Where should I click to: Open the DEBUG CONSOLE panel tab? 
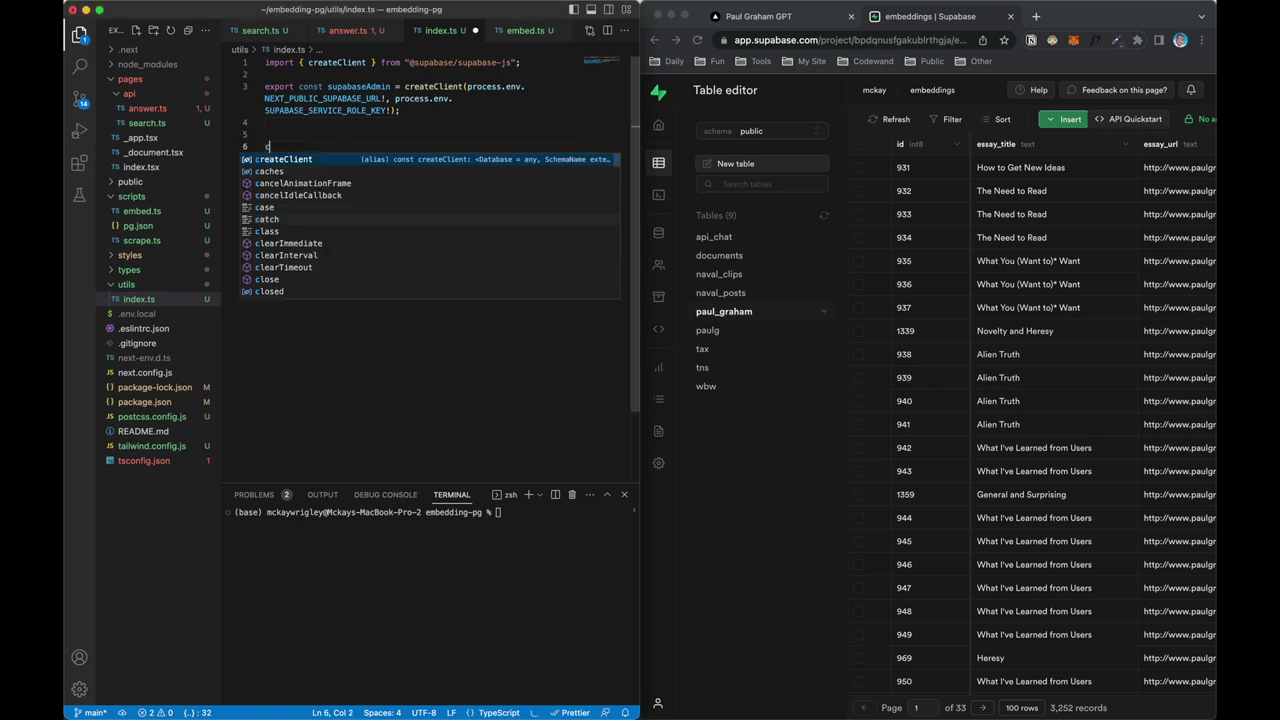385,494
